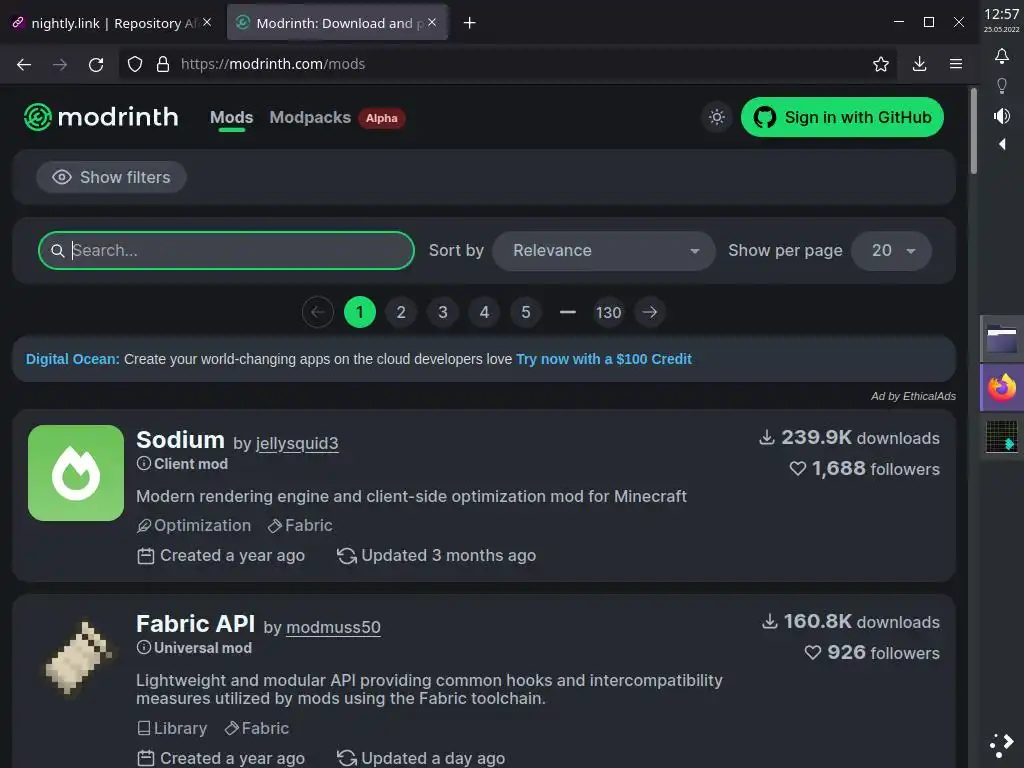
Task: Sign in with GitHub
Action: pos(842,117)
